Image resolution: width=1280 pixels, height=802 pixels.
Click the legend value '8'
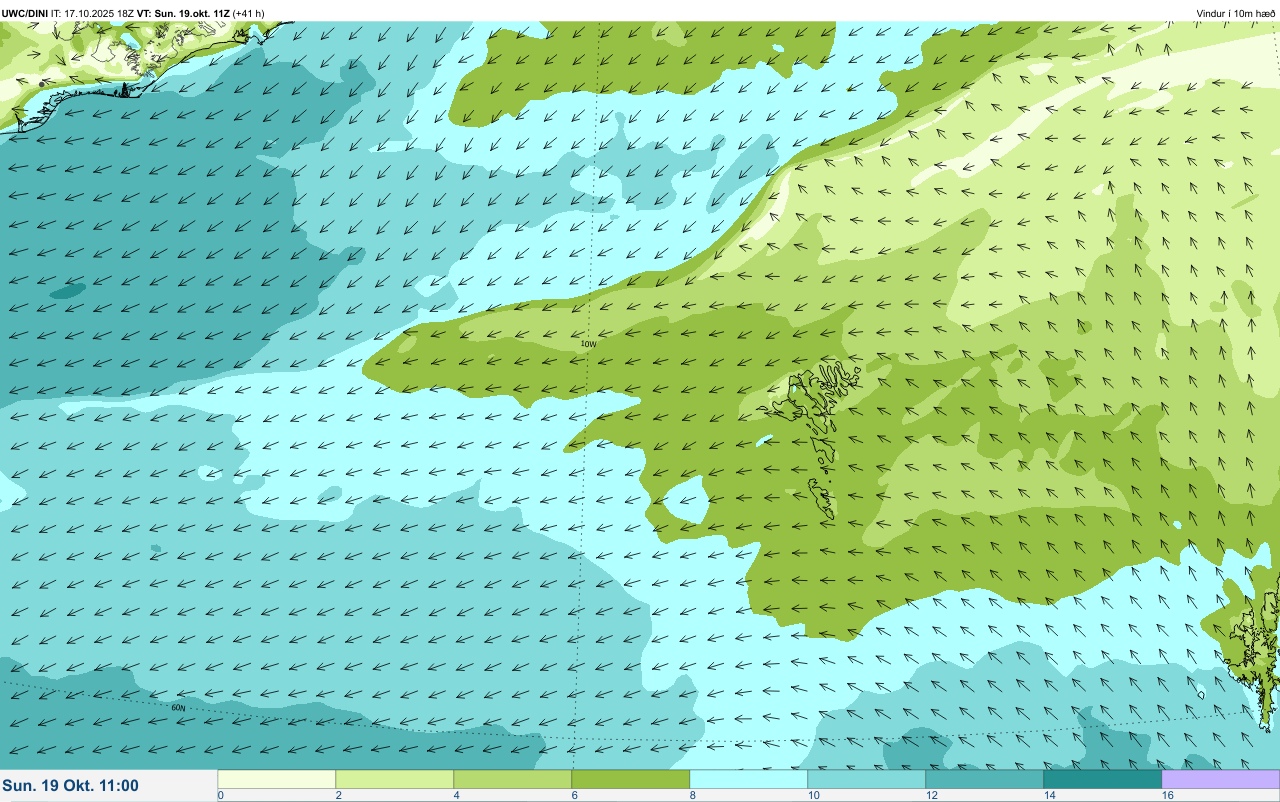click(692, 795)
